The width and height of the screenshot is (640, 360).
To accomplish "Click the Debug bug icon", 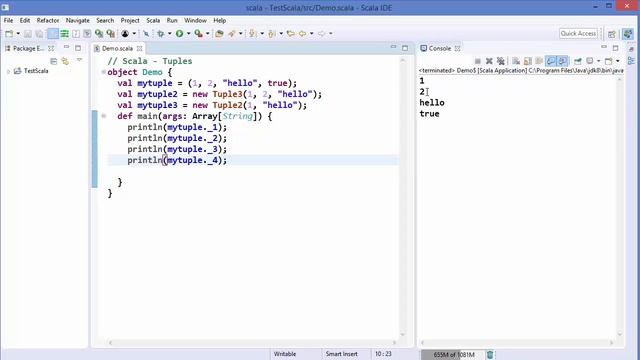I will (x=160, y=33).
